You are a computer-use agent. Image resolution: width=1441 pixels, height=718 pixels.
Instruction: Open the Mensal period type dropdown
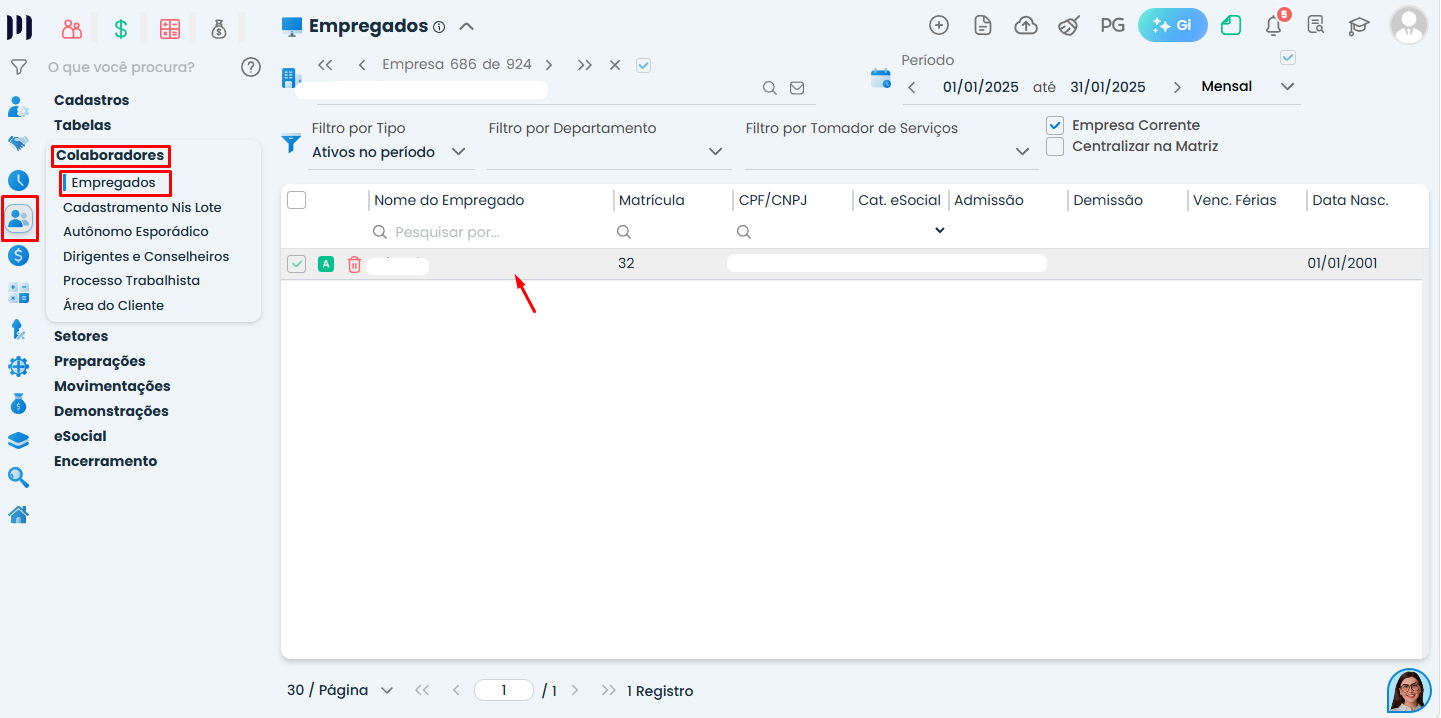click(x=1288, y=87)
